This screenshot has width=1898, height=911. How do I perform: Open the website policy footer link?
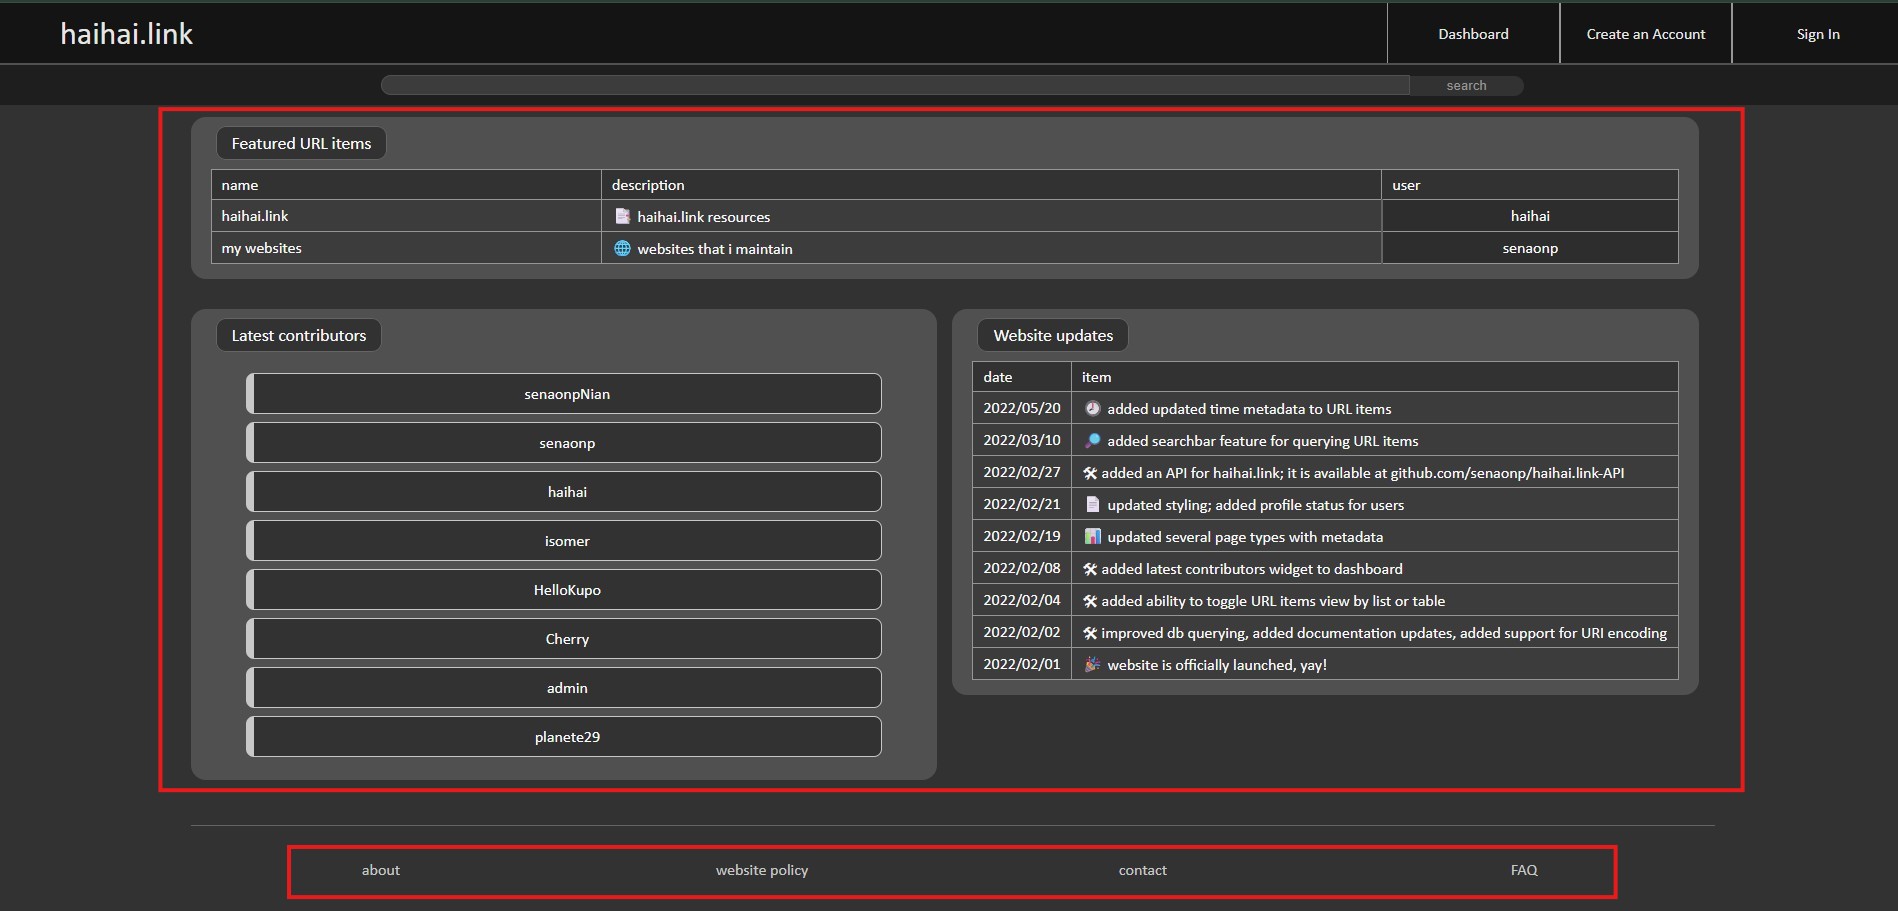click(x=762, y=870)
